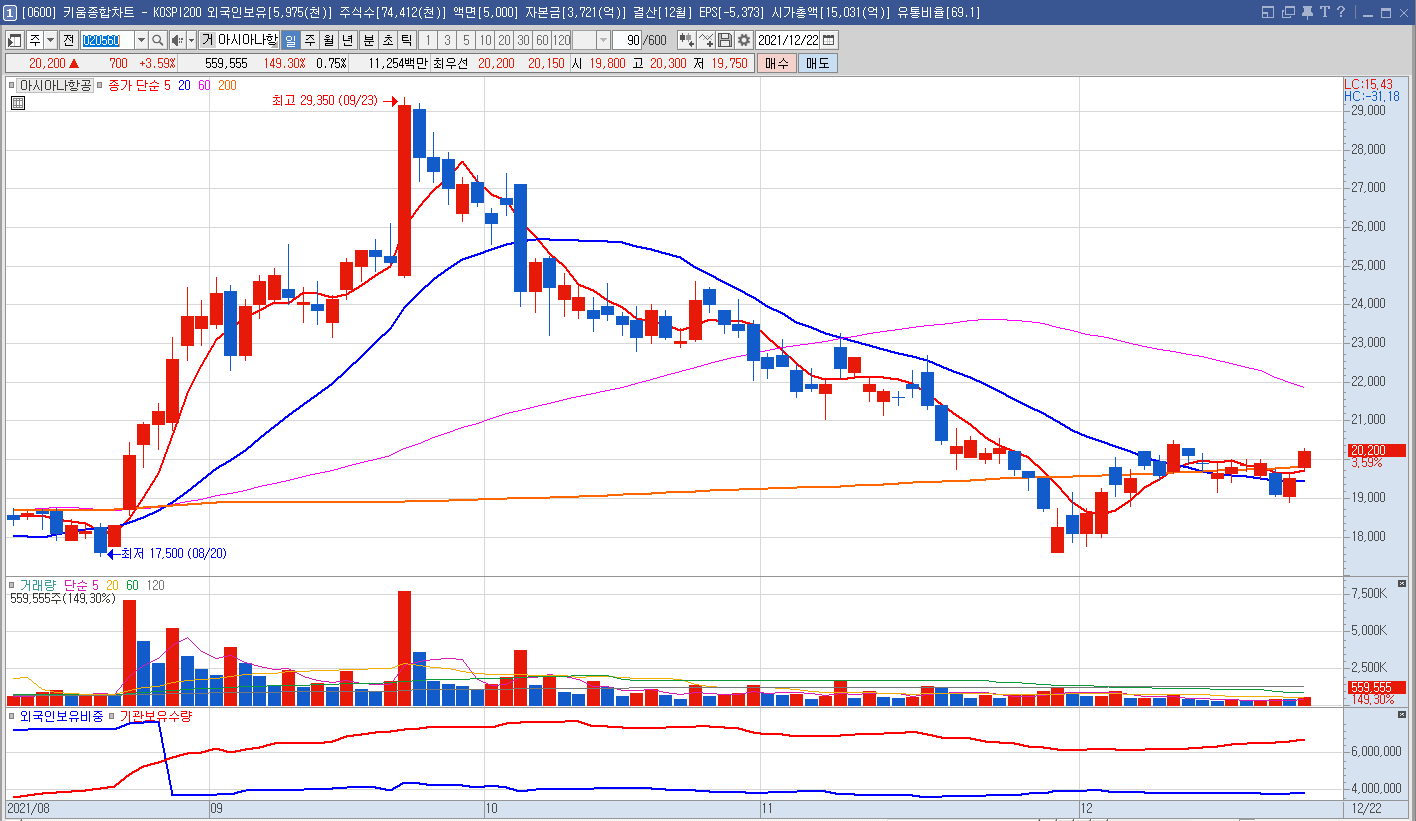This screenshot has width=1416, height=821.
Task: Open chart settings gear icon
Action: click(744, 40)
